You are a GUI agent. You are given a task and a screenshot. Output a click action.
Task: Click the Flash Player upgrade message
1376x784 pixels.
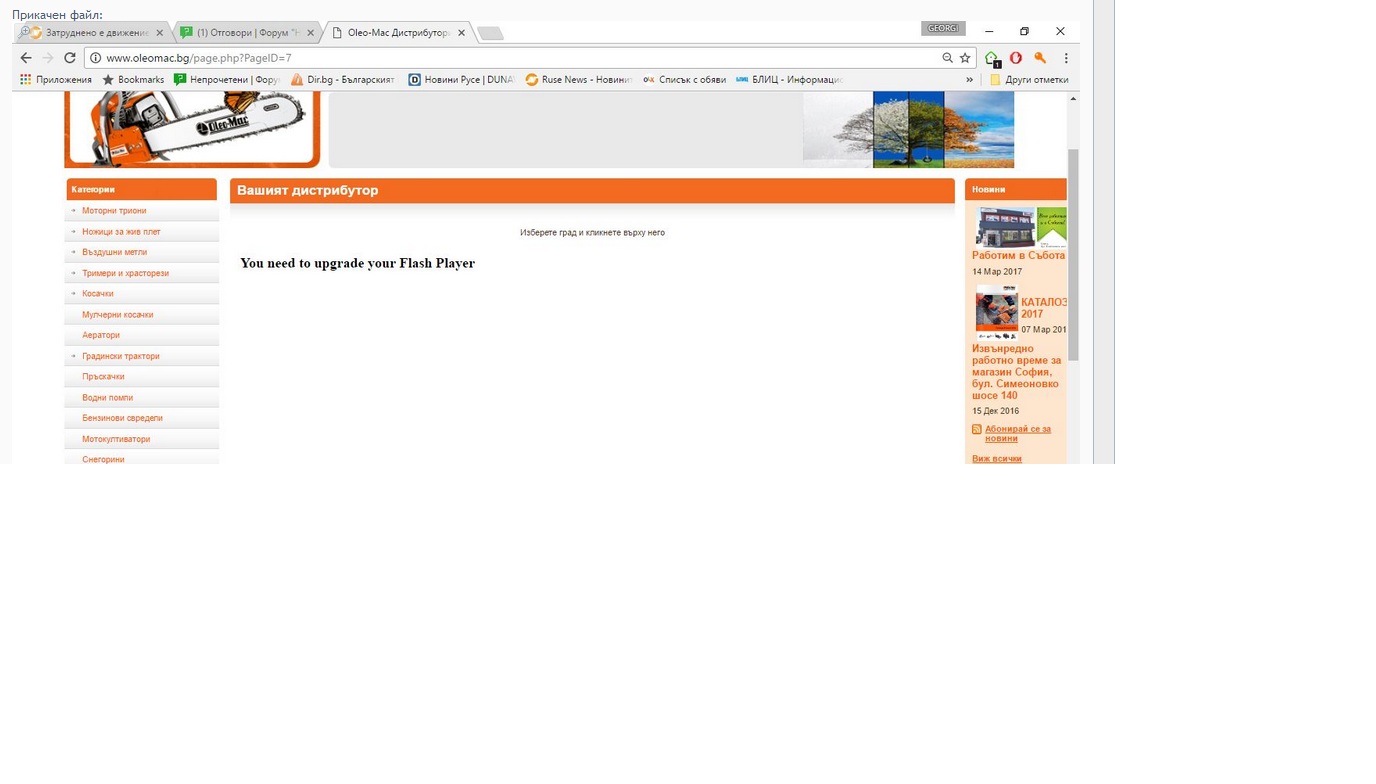(x=357, y=264)
